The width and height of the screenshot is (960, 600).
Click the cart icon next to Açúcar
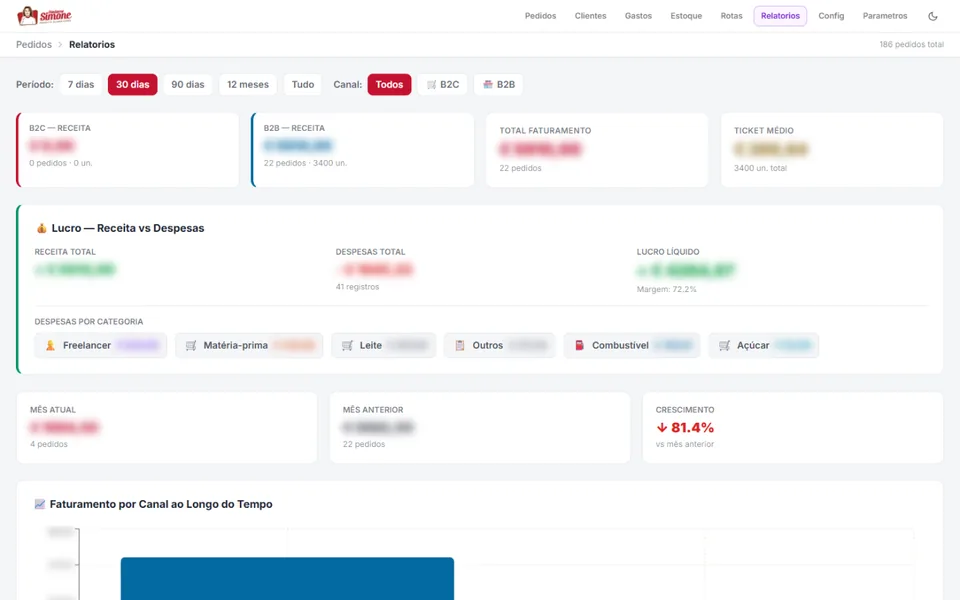click(724, 345)
